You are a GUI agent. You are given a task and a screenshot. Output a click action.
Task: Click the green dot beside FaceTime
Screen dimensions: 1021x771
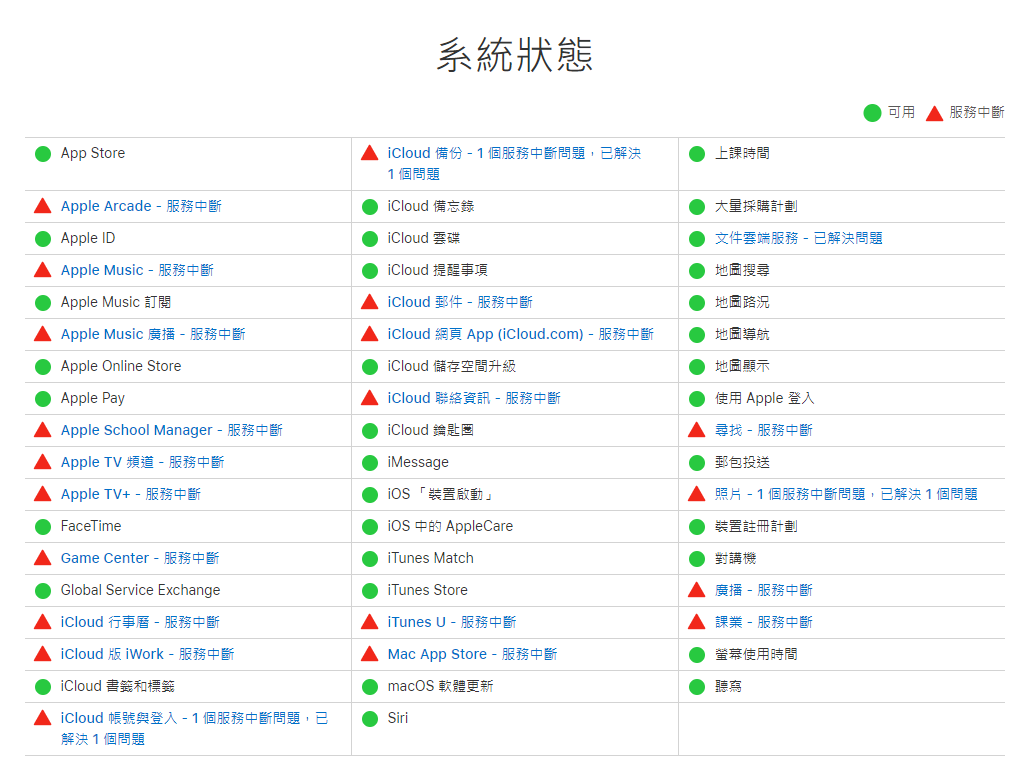pyautogui.click(x=43, y=527)
